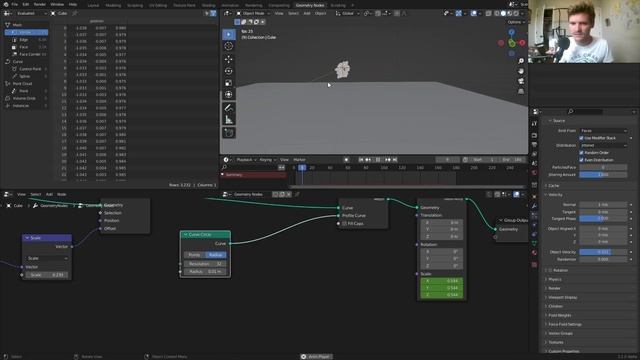The height and width of the screenshot is (360, 640).
Task: Select the Measure tool
Action: (229, 120)
